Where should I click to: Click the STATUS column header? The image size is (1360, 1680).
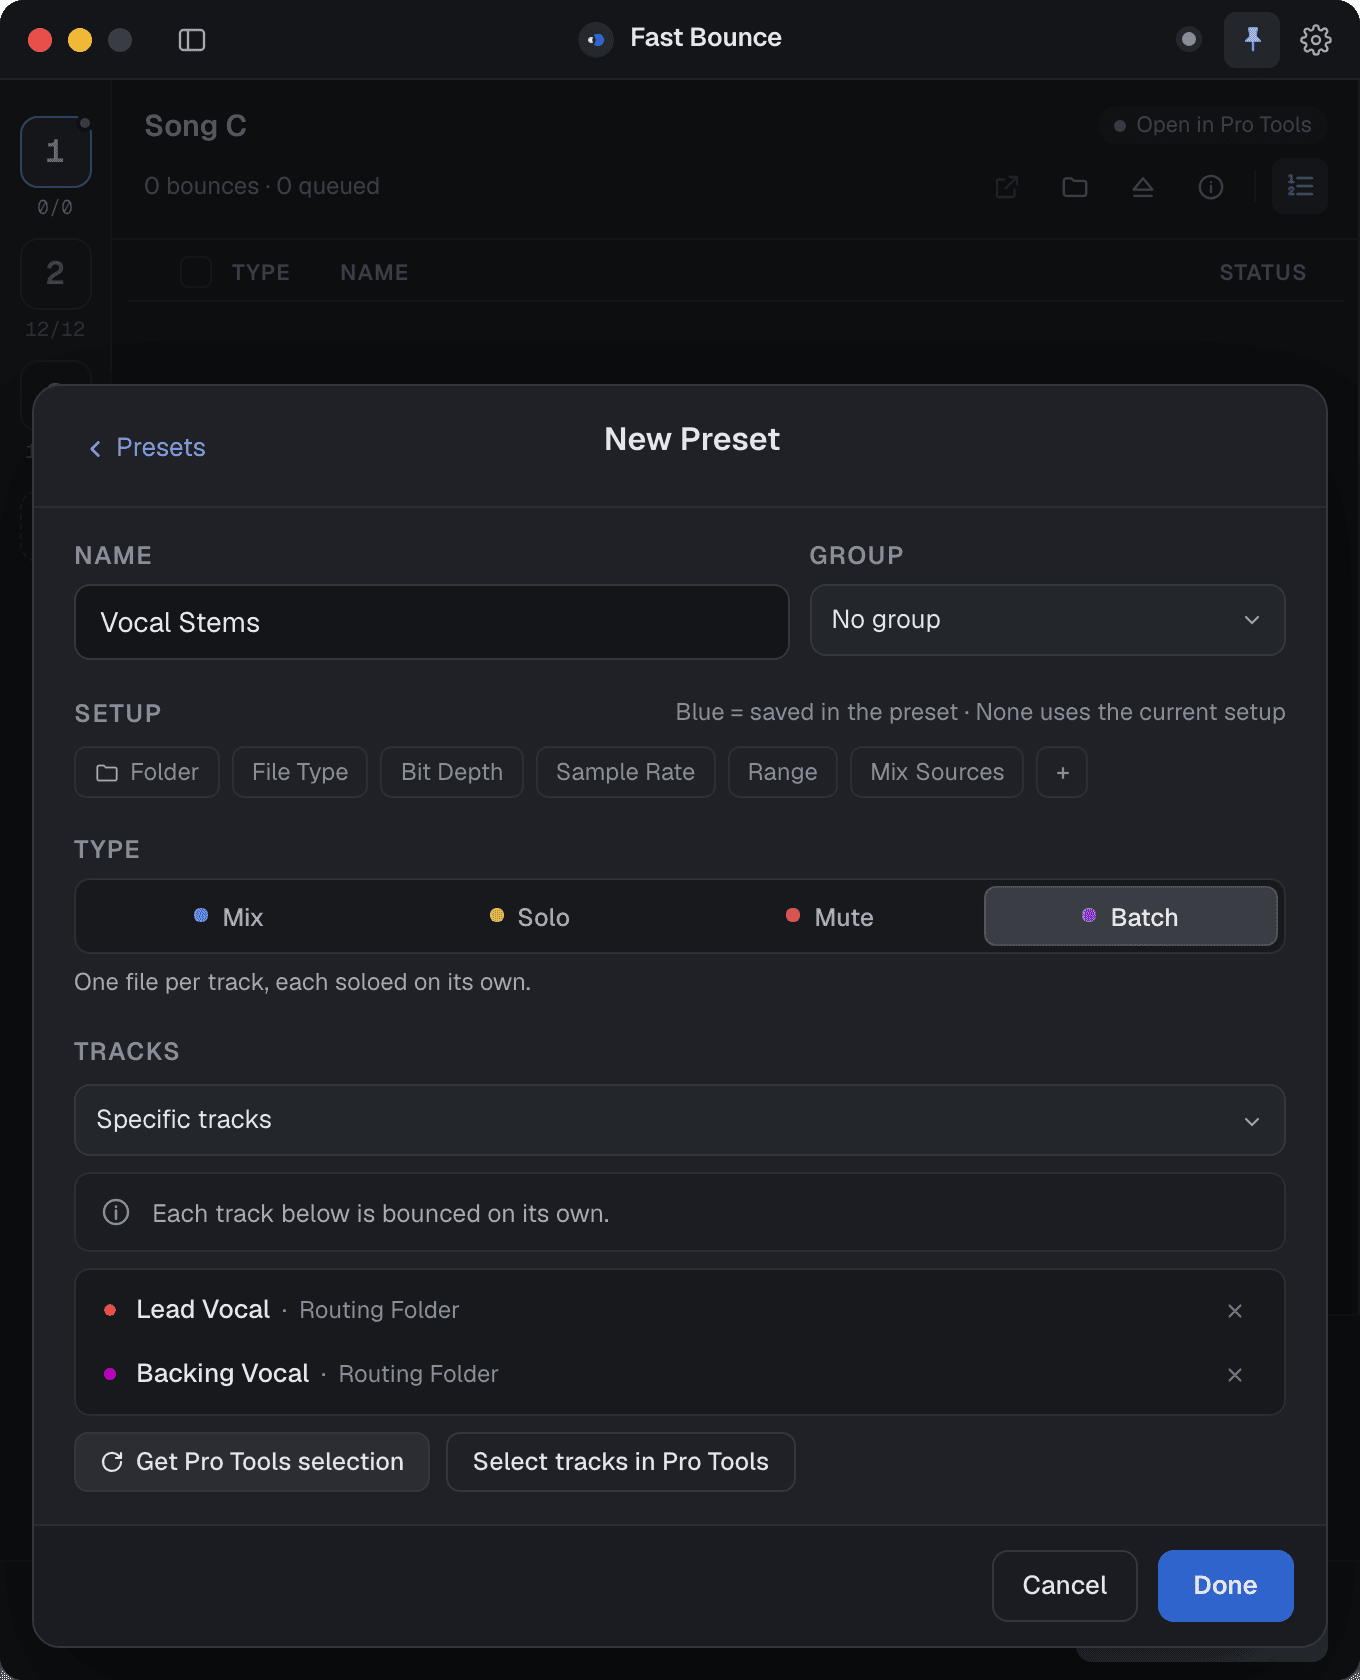1263,273
